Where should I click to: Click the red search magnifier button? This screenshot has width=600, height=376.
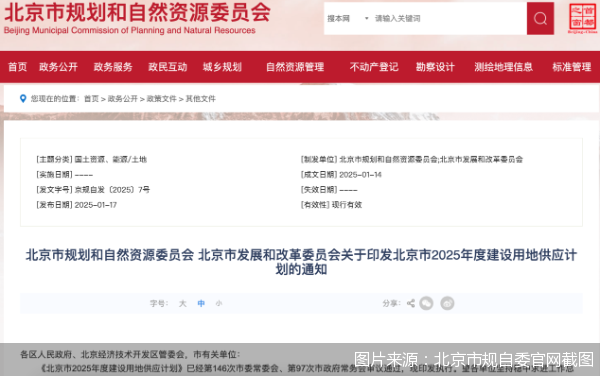coord(540,18)
